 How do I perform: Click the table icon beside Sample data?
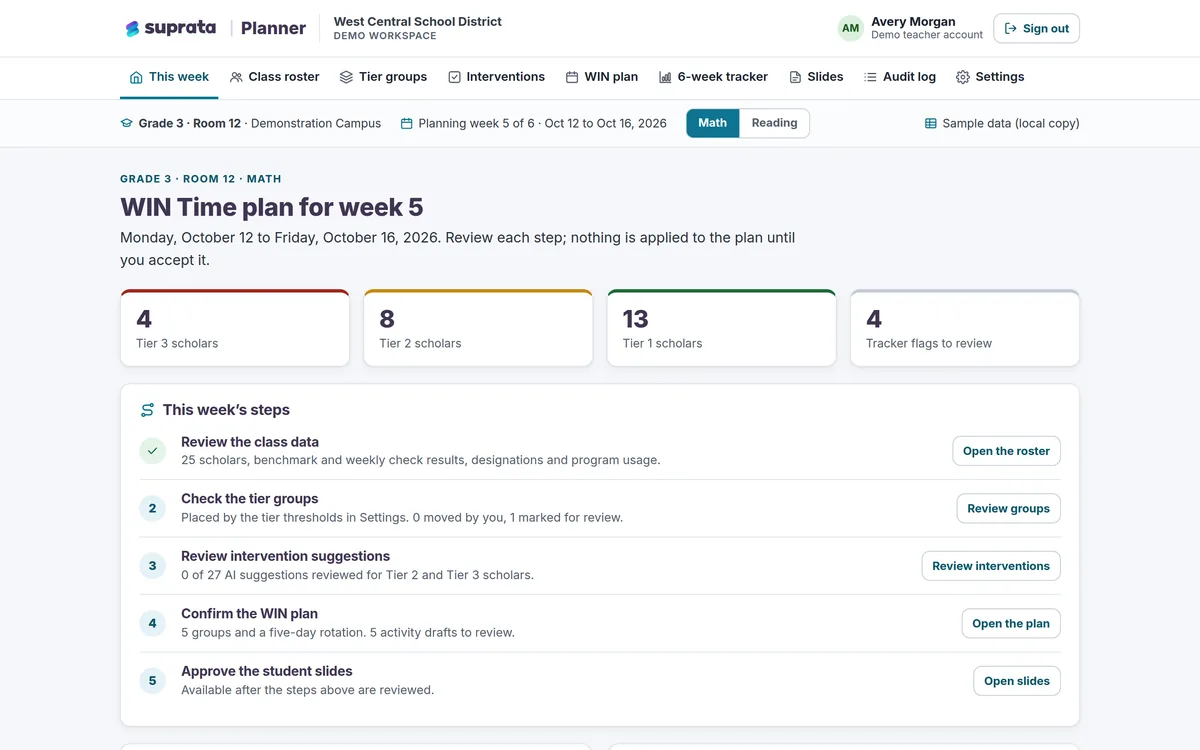coord(931,123)
